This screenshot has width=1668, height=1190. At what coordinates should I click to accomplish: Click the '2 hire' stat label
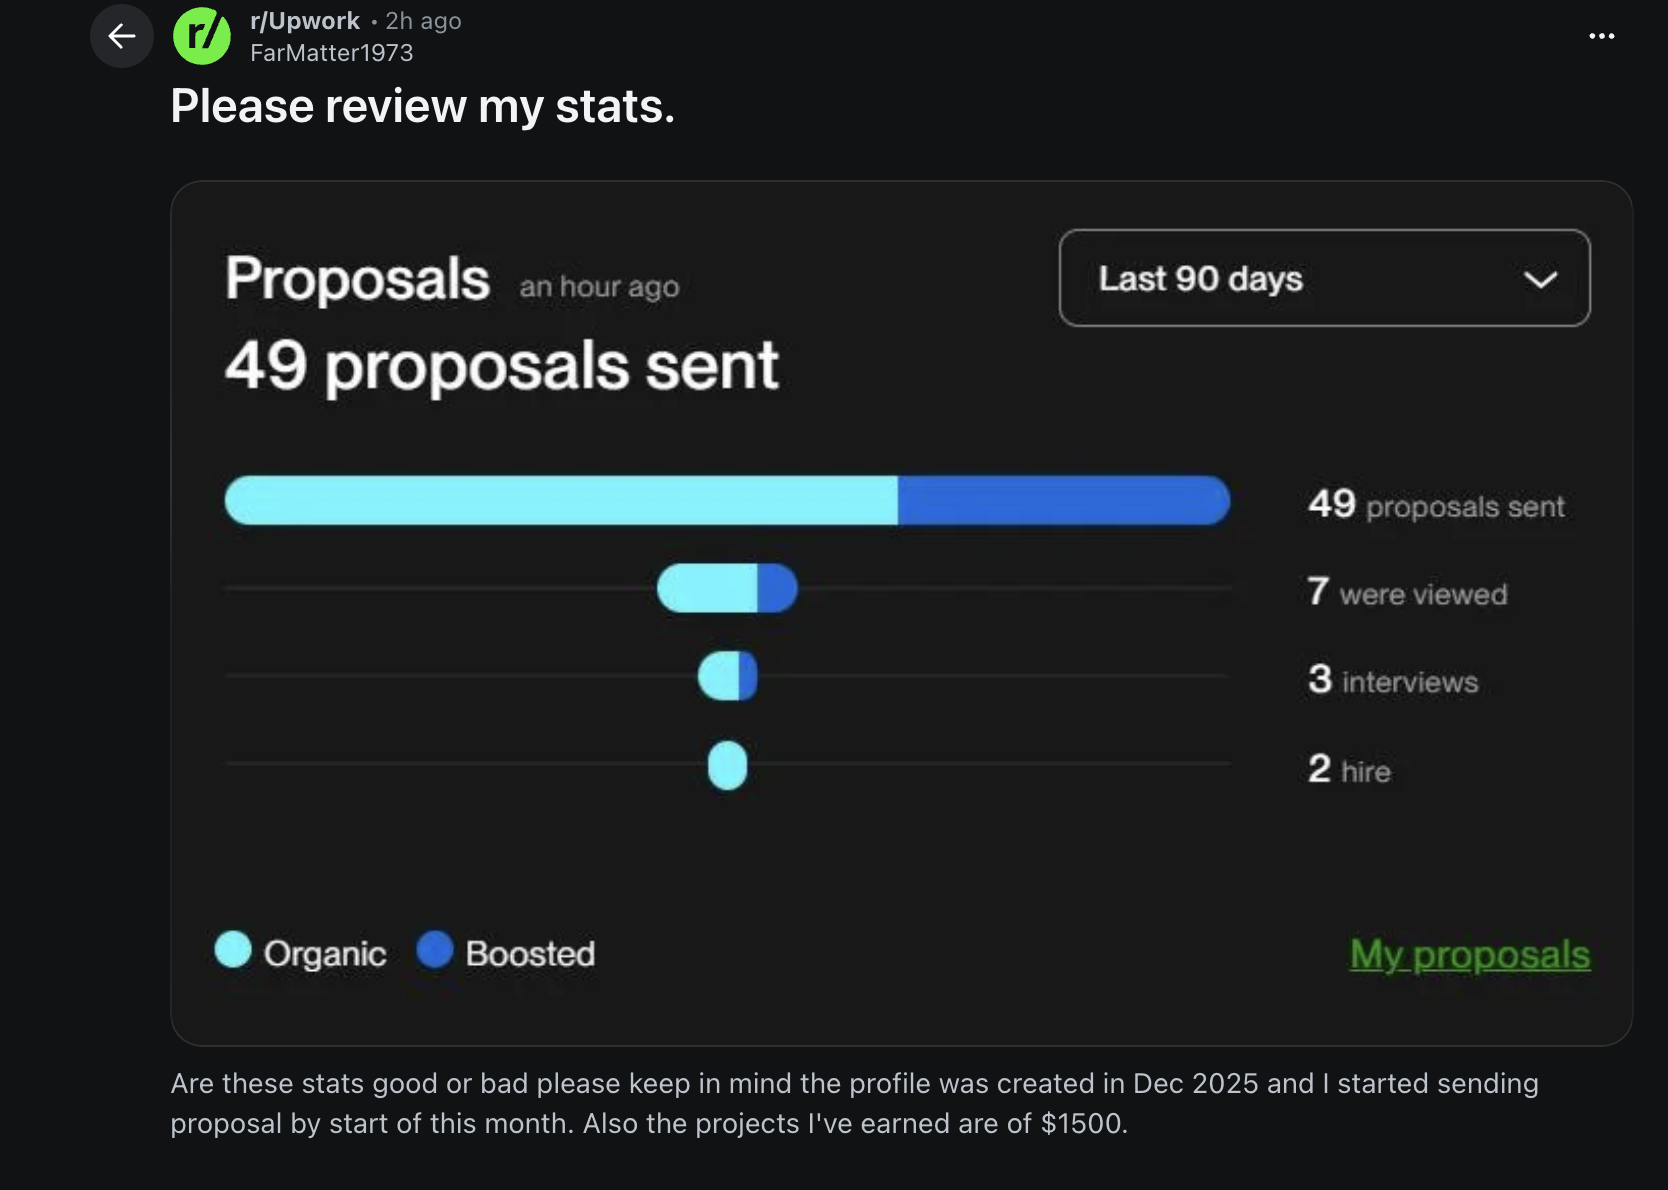coord(1349,770)
